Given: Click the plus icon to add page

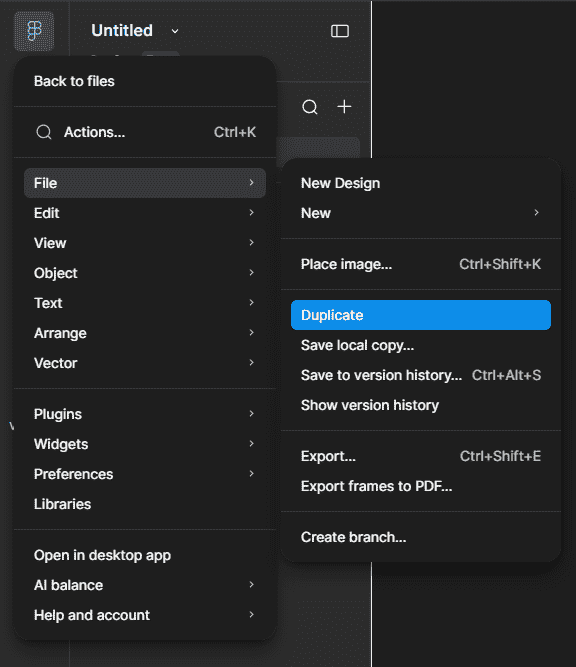Looking at the screenshot, I should (x=344, y=106).
